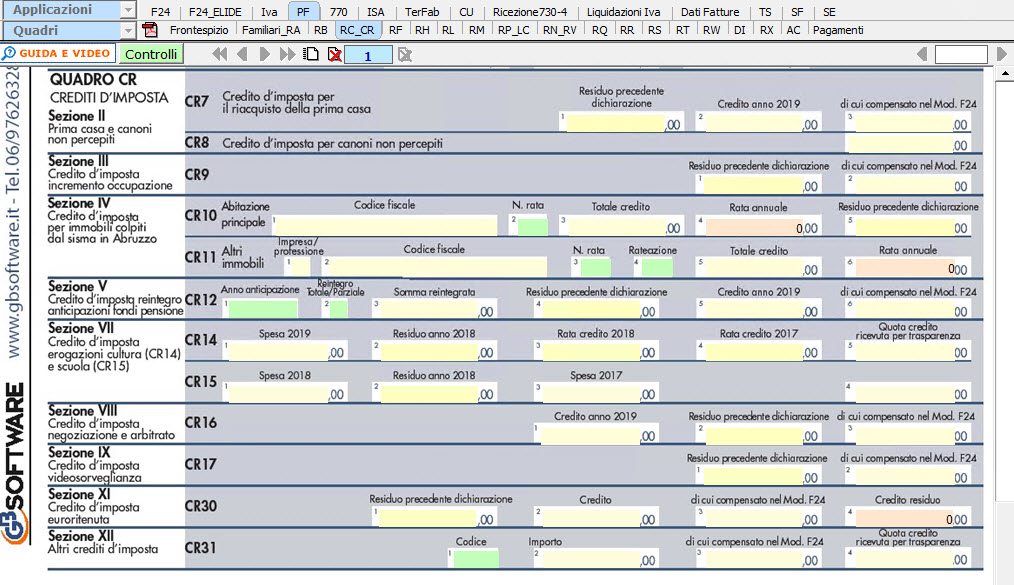
Task: Click the Controlli button
Action: pos(151,54)
